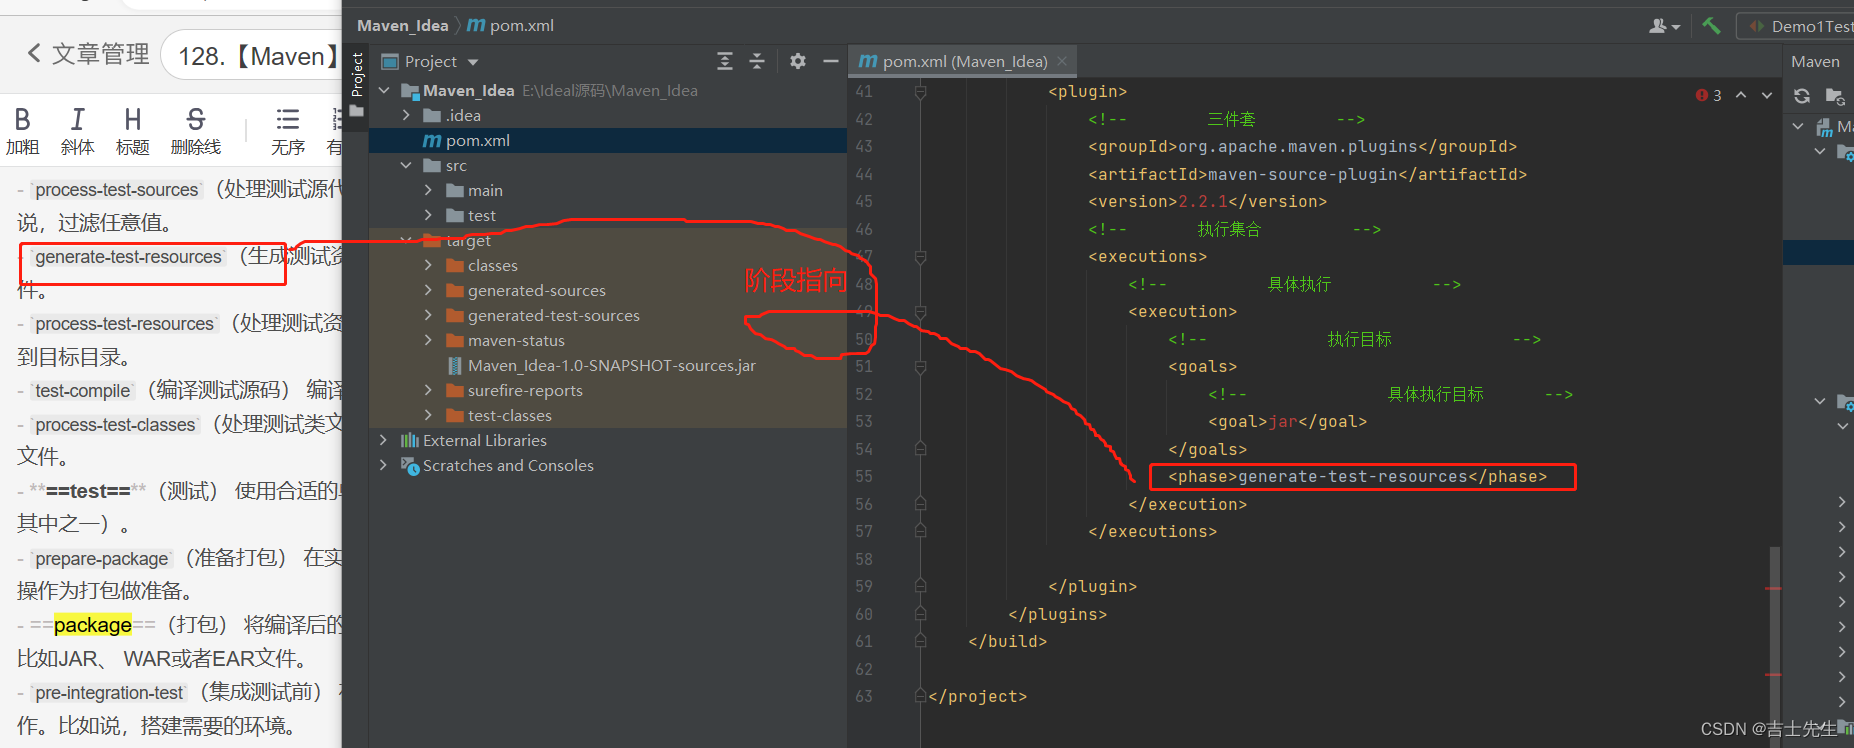
Task: Build project with the green hammer icon
Action: (x=1711, y=26)
